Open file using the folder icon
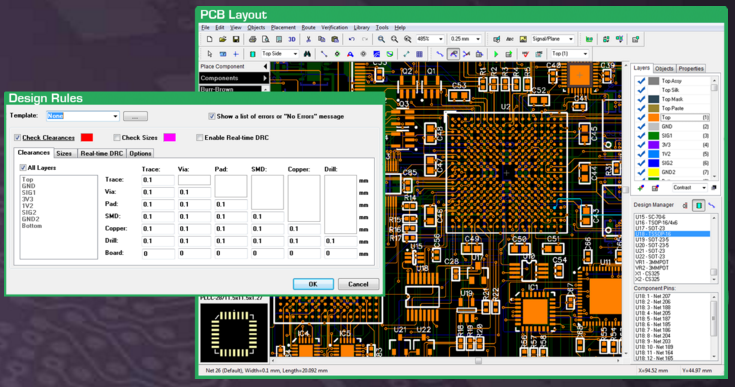The image size is (735, 387). (223, 39)
